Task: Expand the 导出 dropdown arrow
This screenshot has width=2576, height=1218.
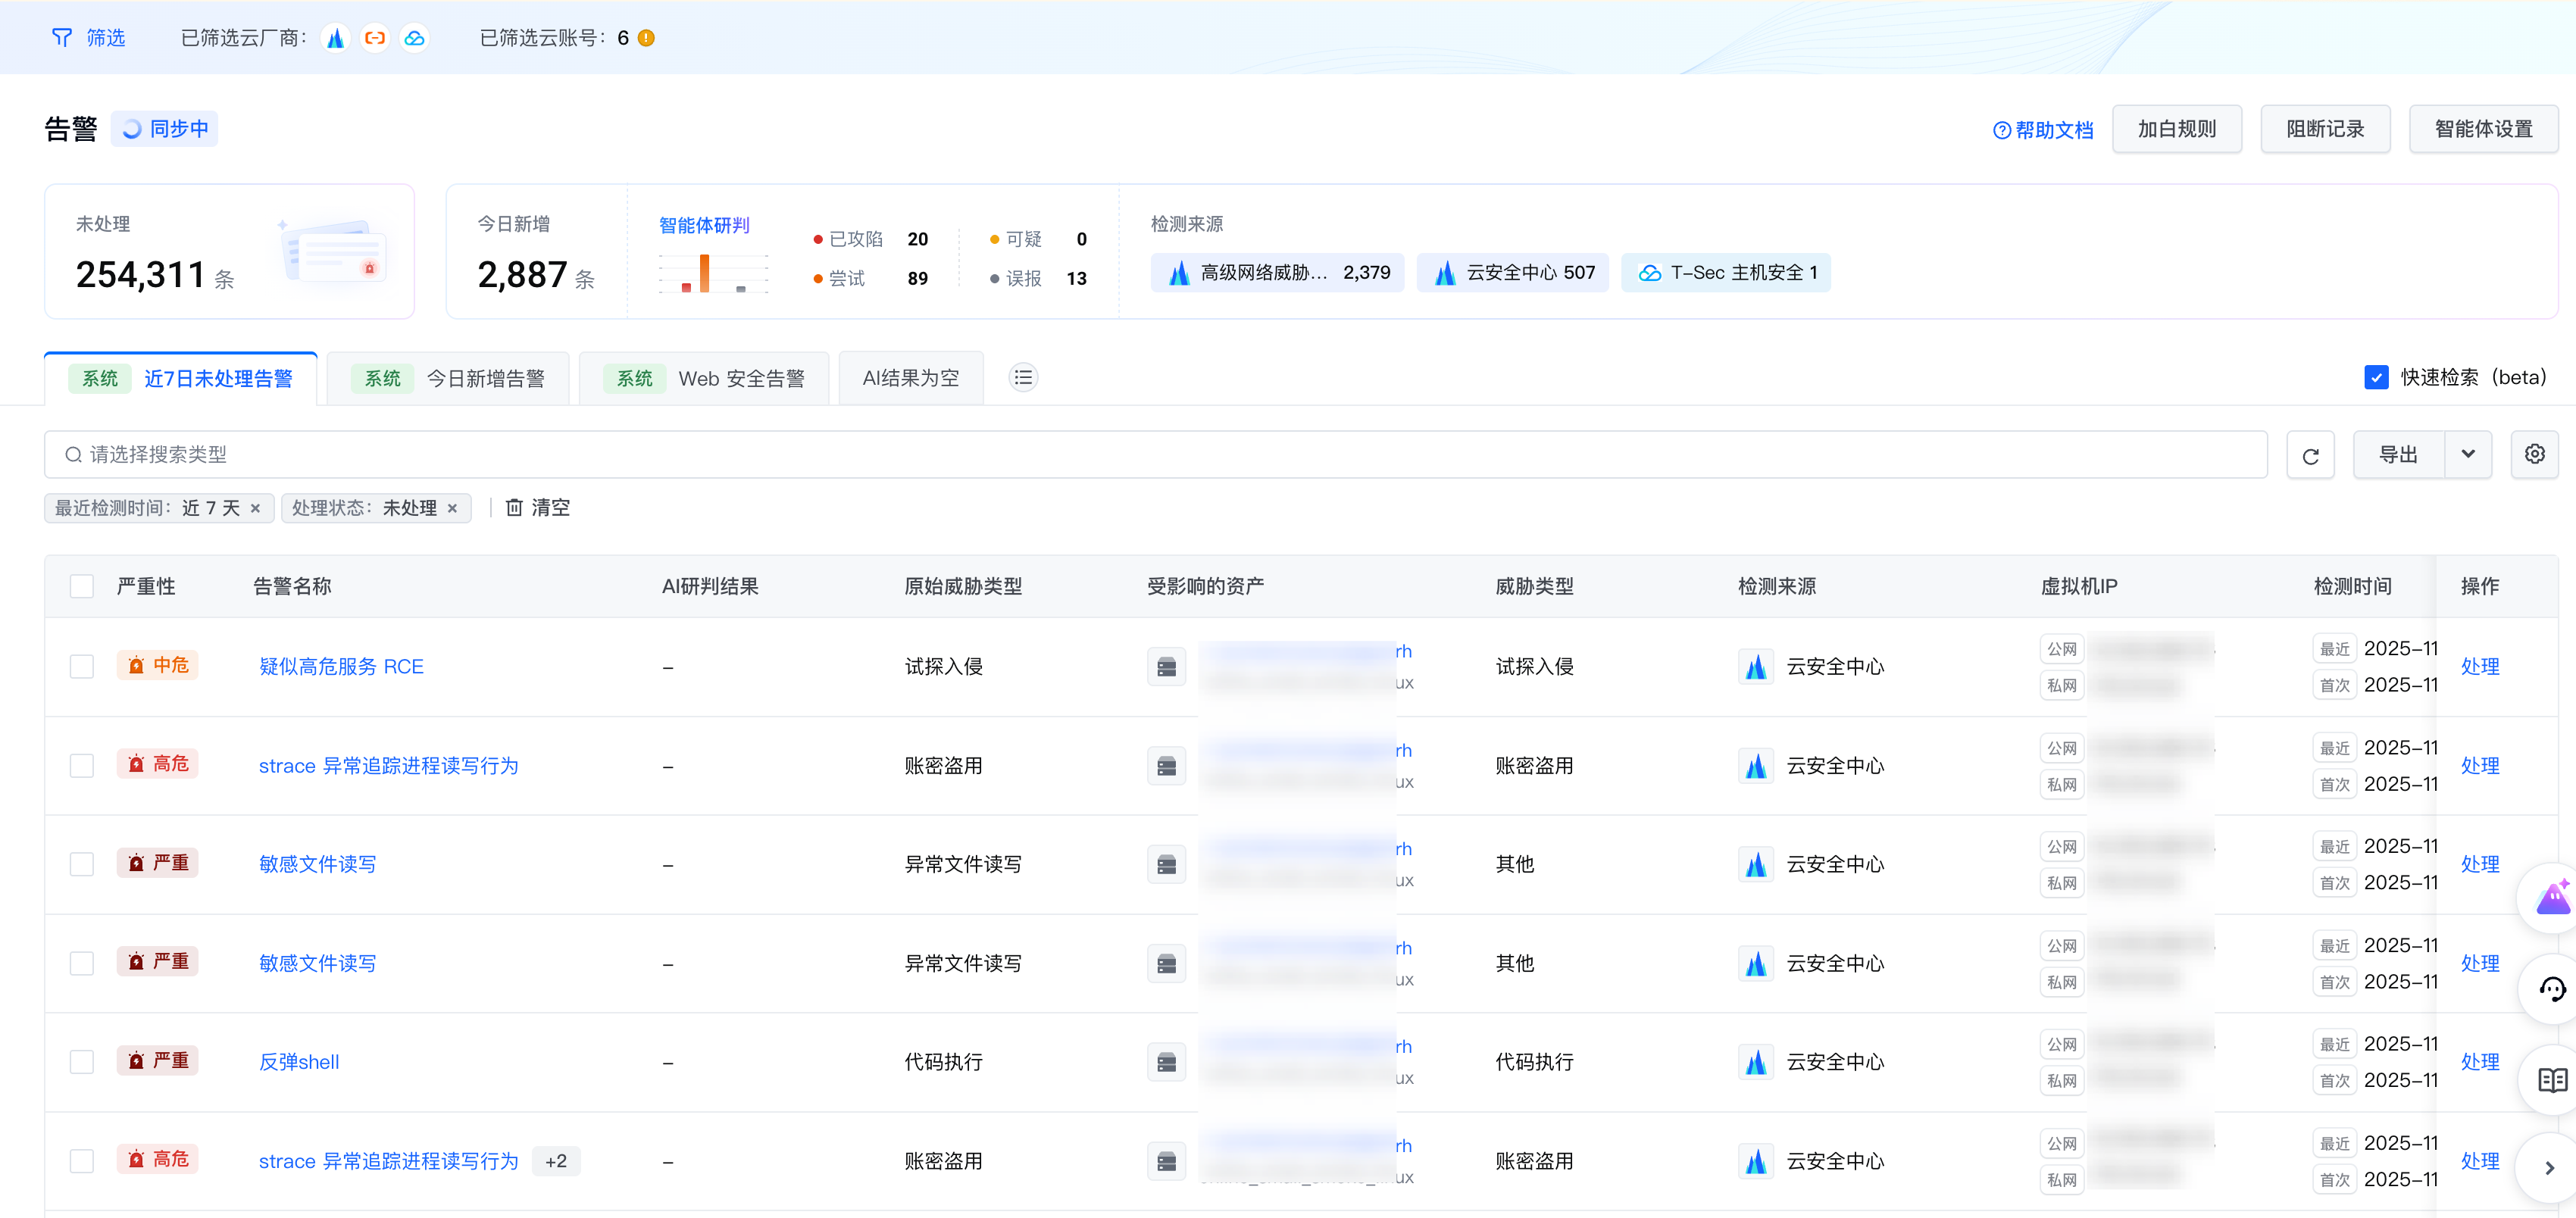Action: point(2467,455)
